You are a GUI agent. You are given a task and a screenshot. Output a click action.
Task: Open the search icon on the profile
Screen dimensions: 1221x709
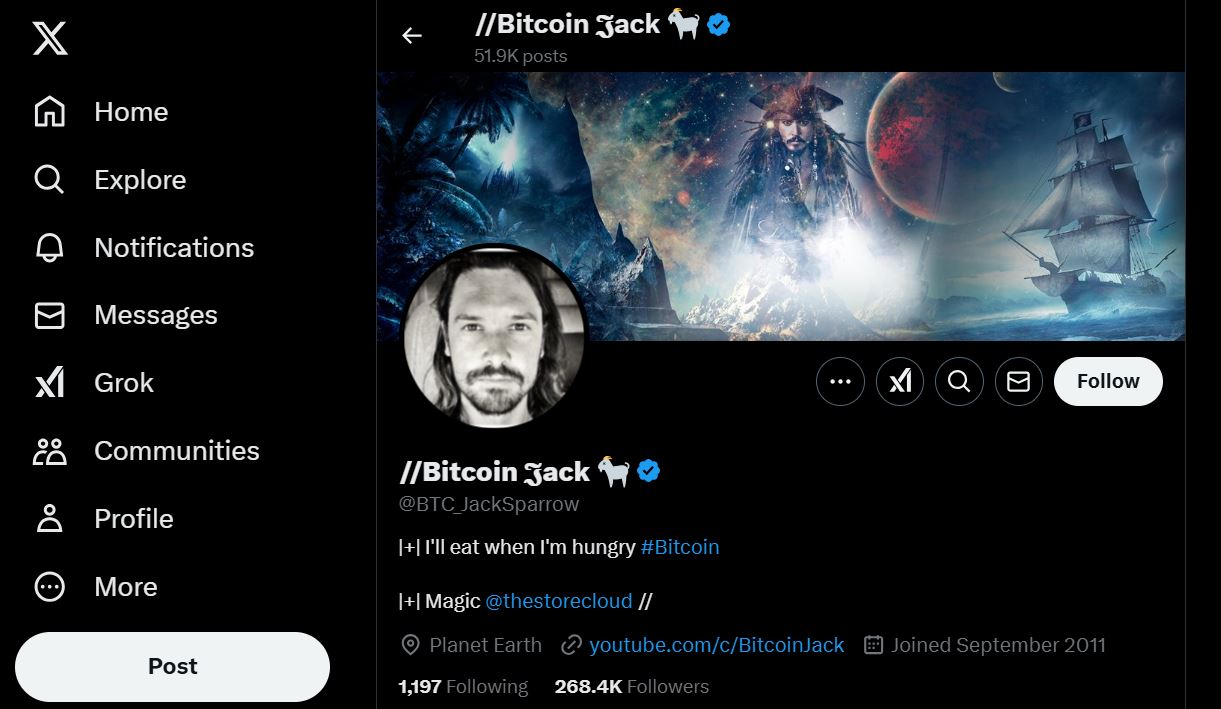pyautogui.click(x=959, y=381)
